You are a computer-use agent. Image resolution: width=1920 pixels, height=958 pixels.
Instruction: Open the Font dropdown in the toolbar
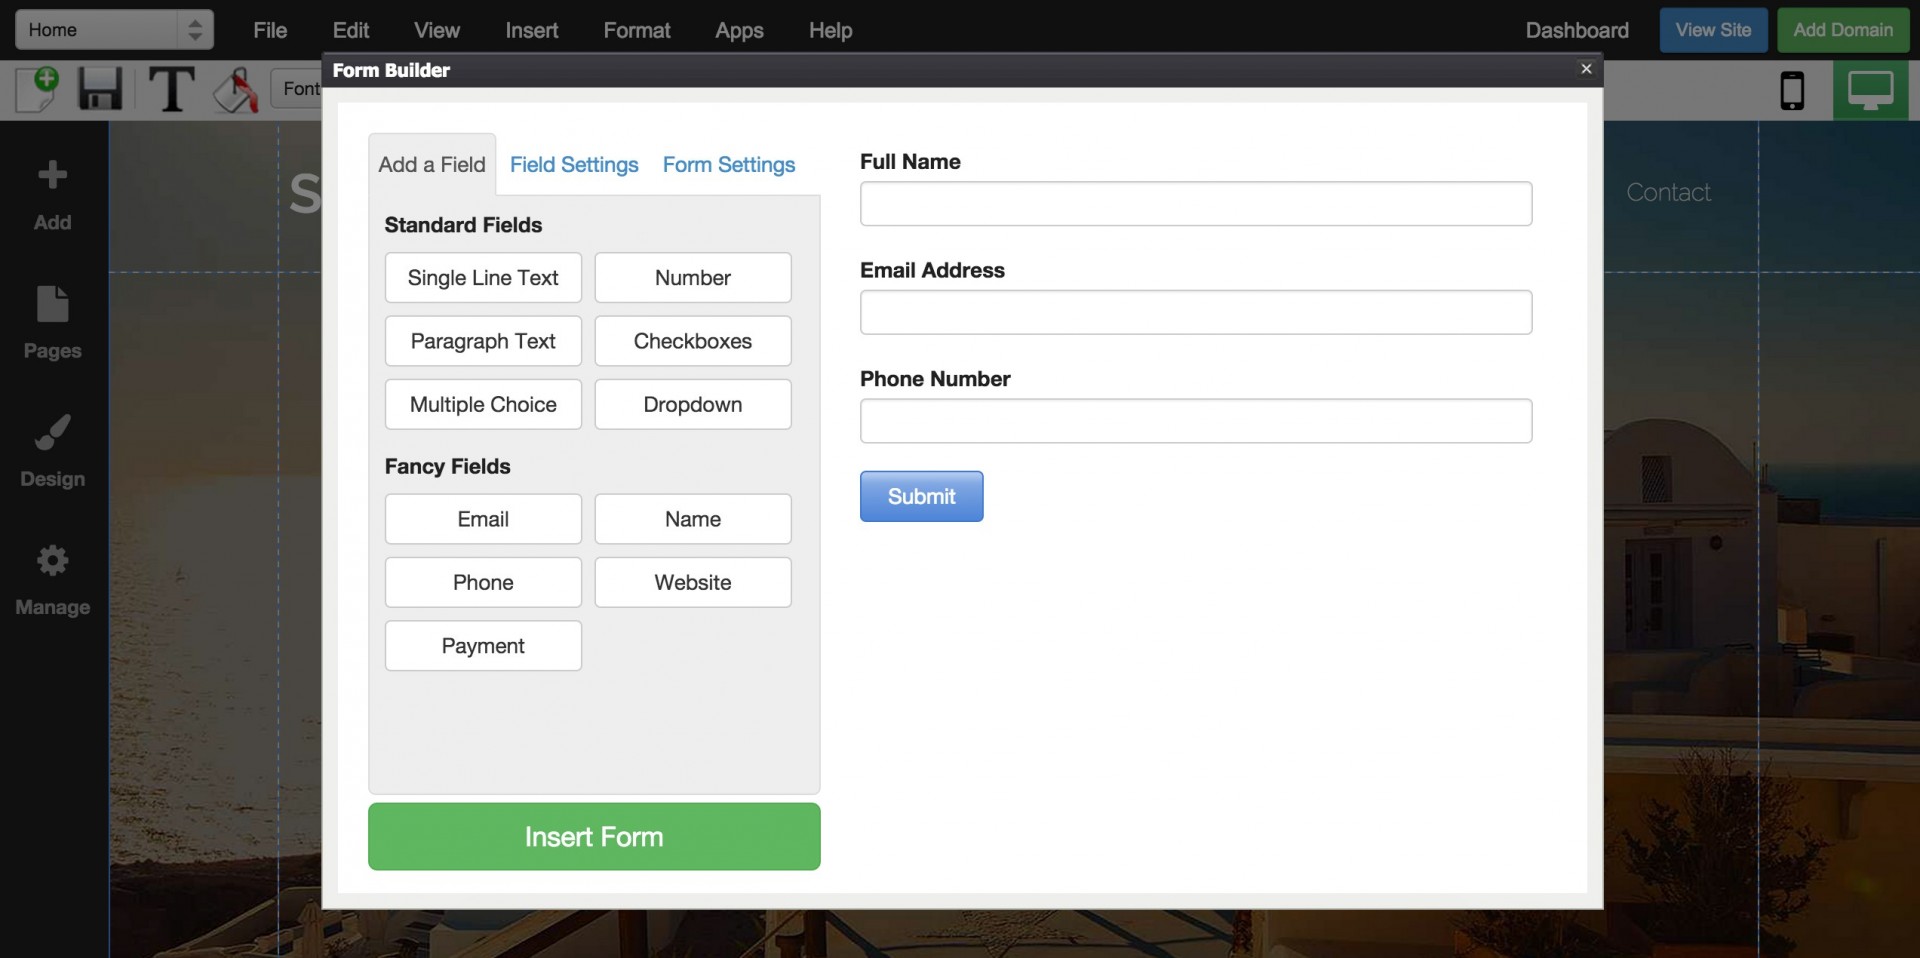pos(303,88)
